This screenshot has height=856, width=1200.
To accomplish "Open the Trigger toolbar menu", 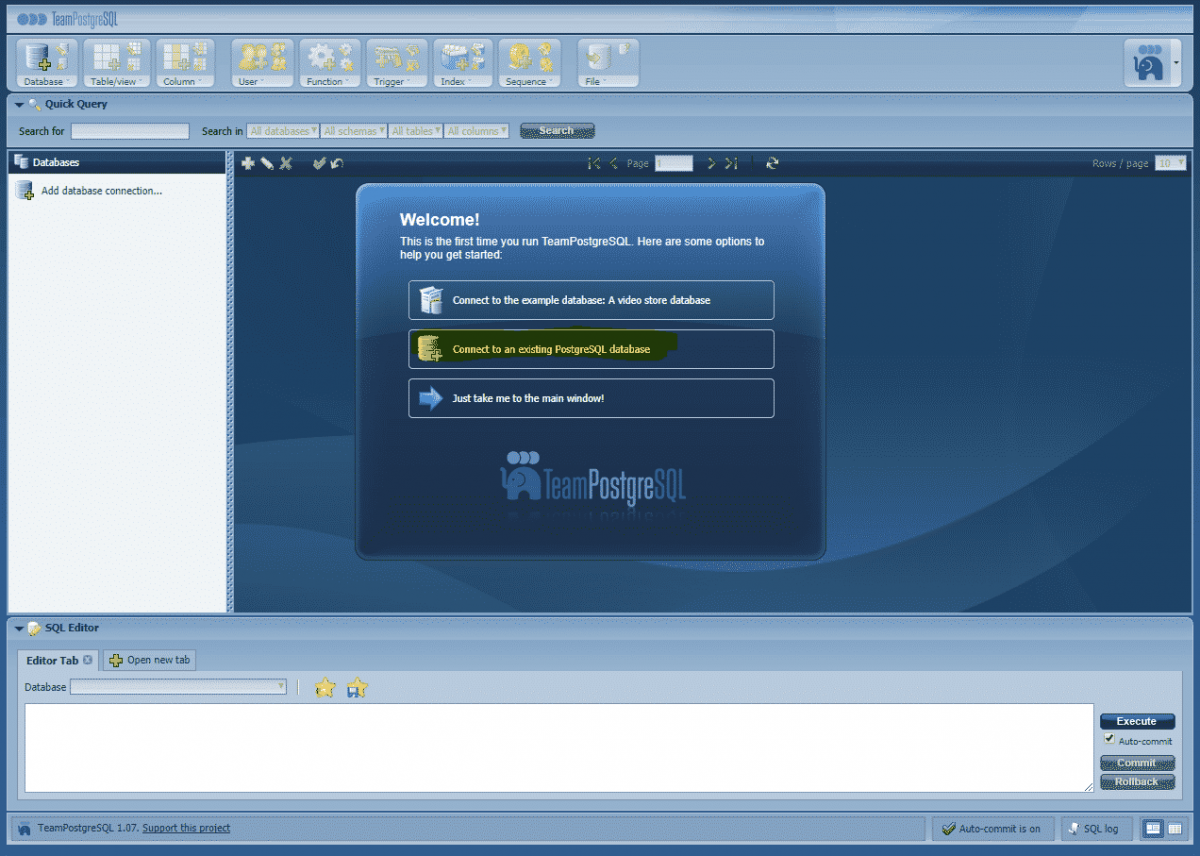I will 397,64.
